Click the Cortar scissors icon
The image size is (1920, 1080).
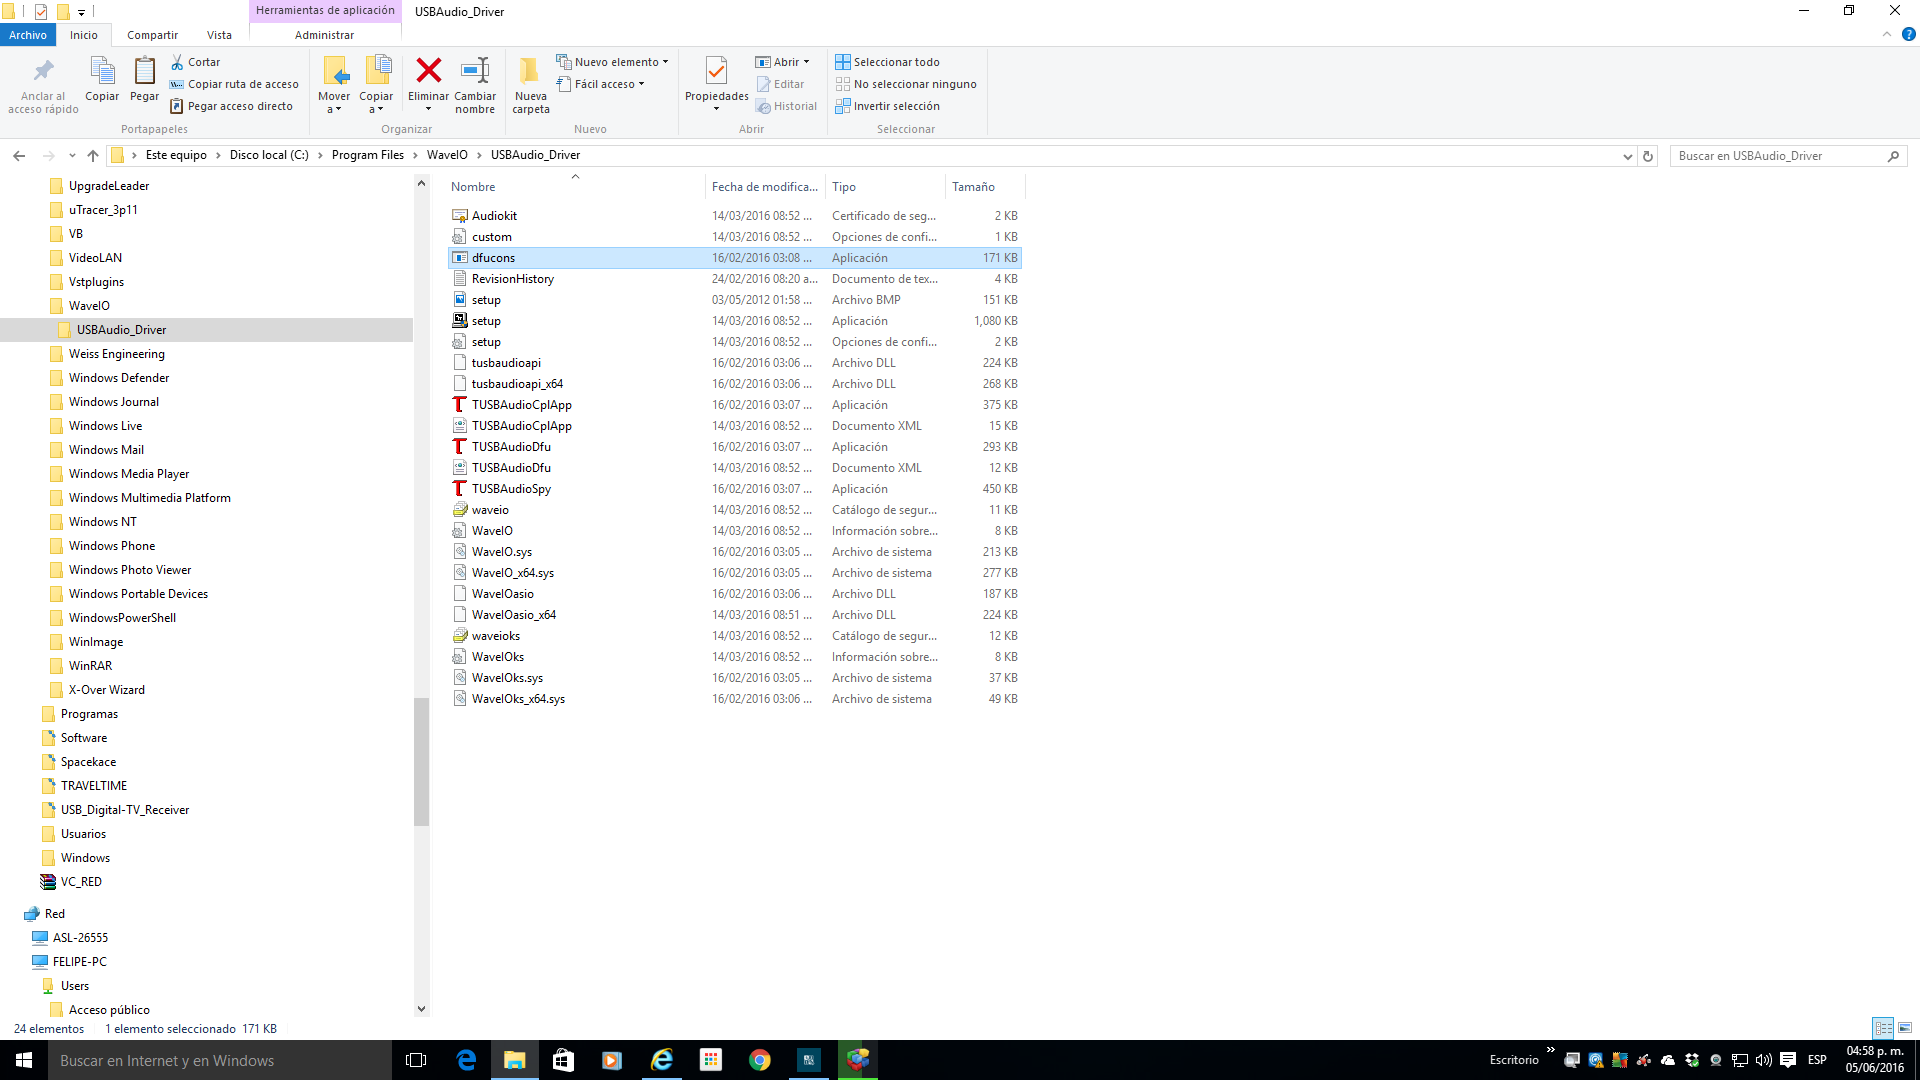(x=177, y=62)
